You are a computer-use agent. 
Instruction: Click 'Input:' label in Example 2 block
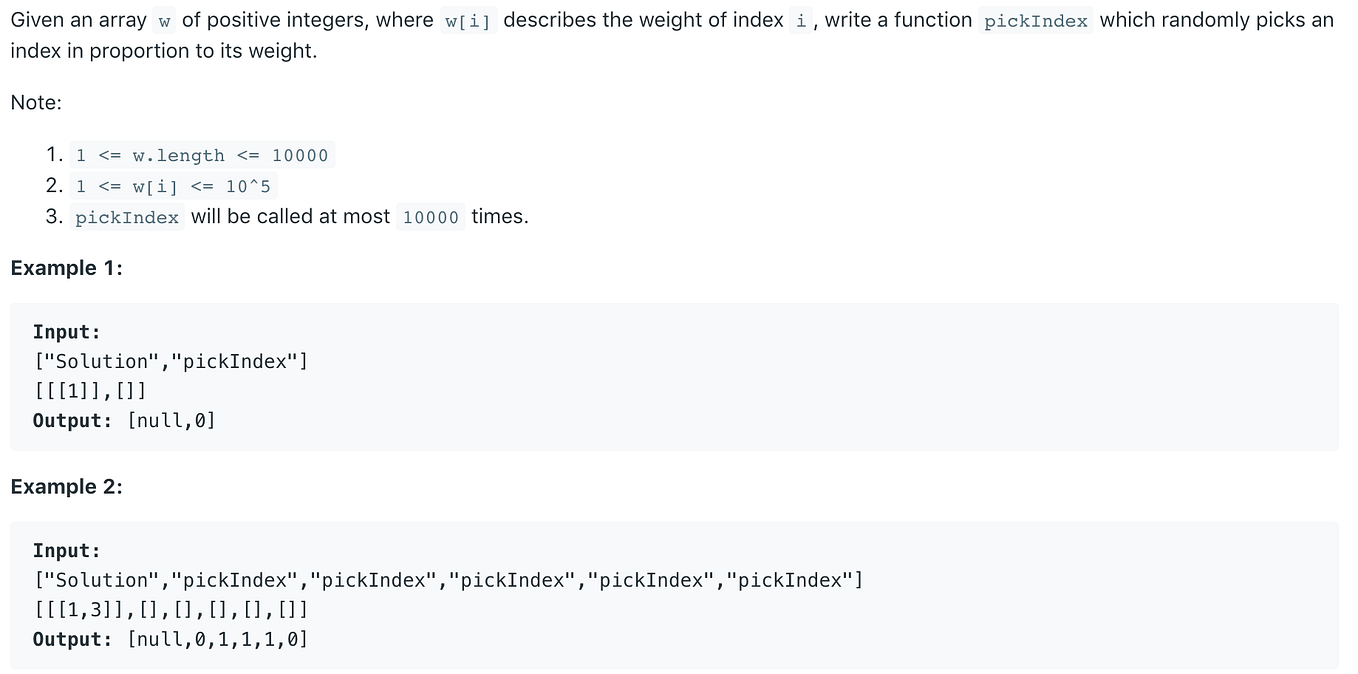(x=67, y=550)
